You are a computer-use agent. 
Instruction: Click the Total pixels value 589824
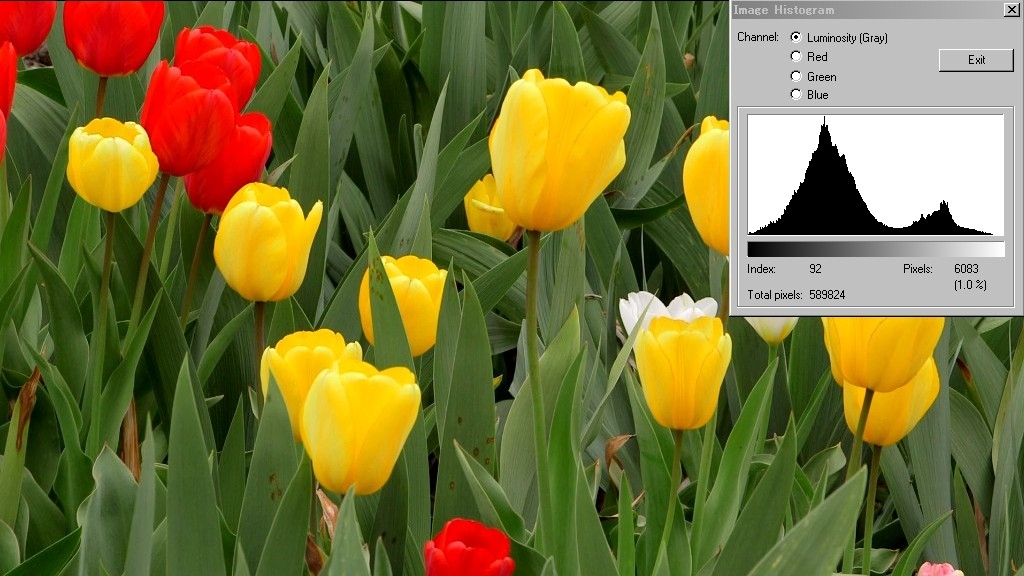click(827, 295)
